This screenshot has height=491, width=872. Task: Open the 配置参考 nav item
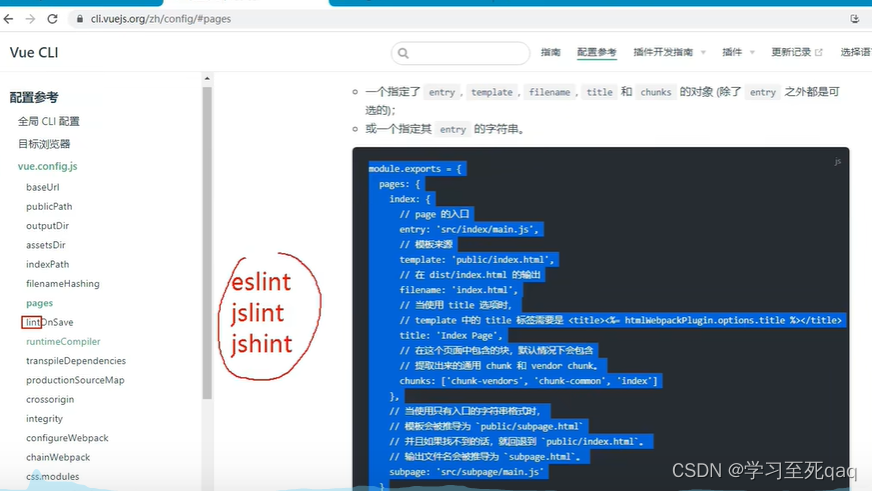[x=597, y=52]
